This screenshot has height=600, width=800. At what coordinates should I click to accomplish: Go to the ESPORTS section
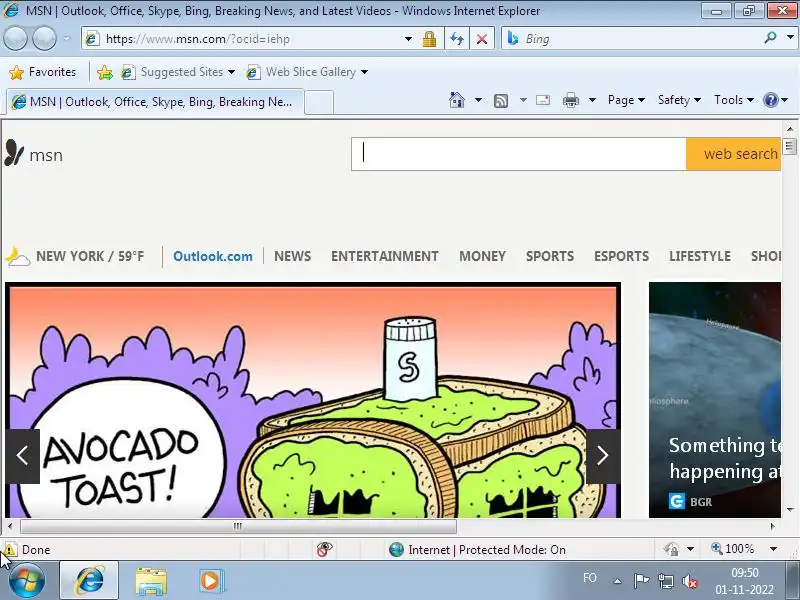(621, 256)
